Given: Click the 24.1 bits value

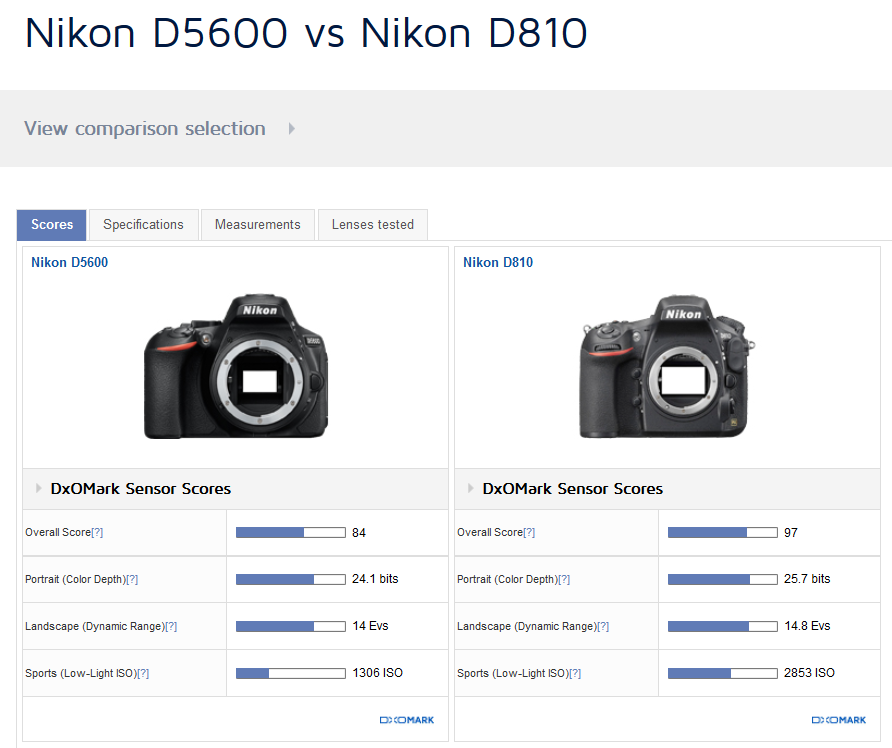Looking at the screenshot, I should click(x=375, y=578).
